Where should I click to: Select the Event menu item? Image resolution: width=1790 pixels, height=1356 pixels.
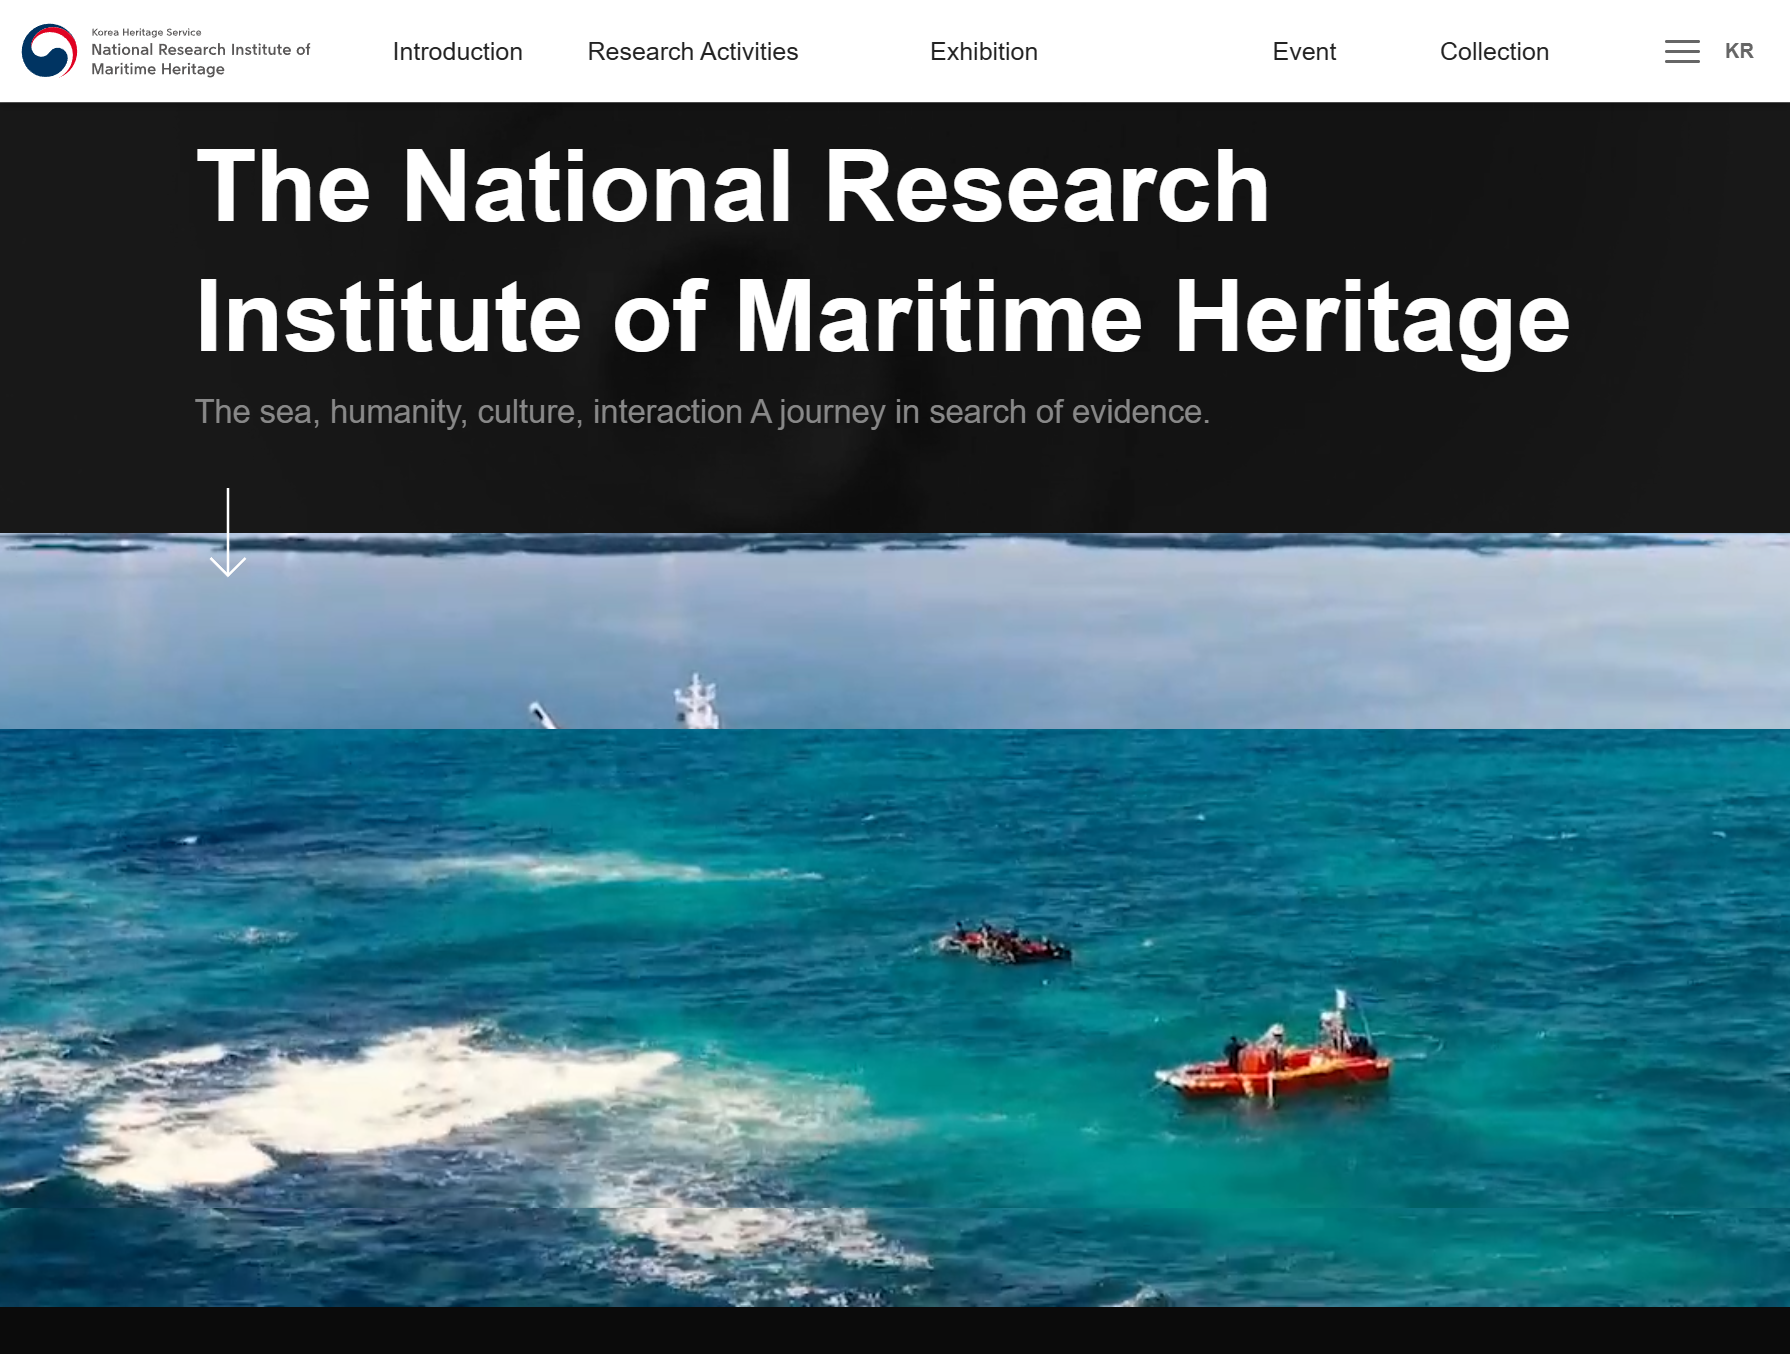1303,52
